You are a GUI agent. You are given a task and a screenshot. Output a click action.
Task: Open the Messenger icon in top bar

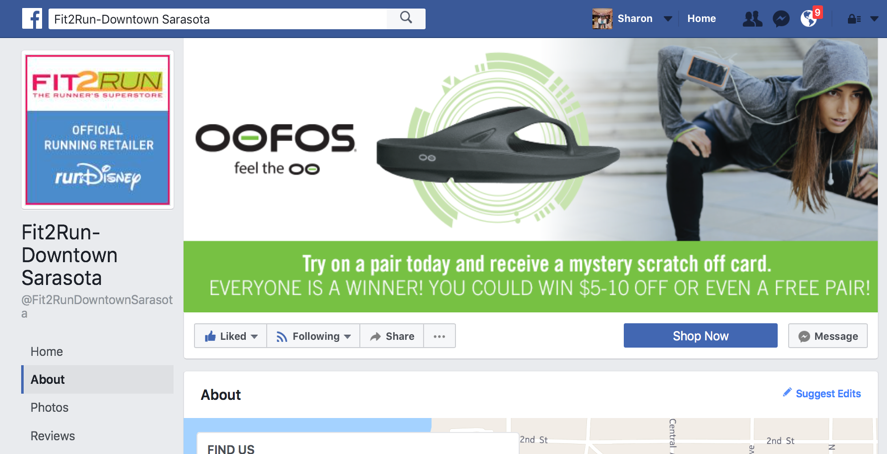pos(781,19)
